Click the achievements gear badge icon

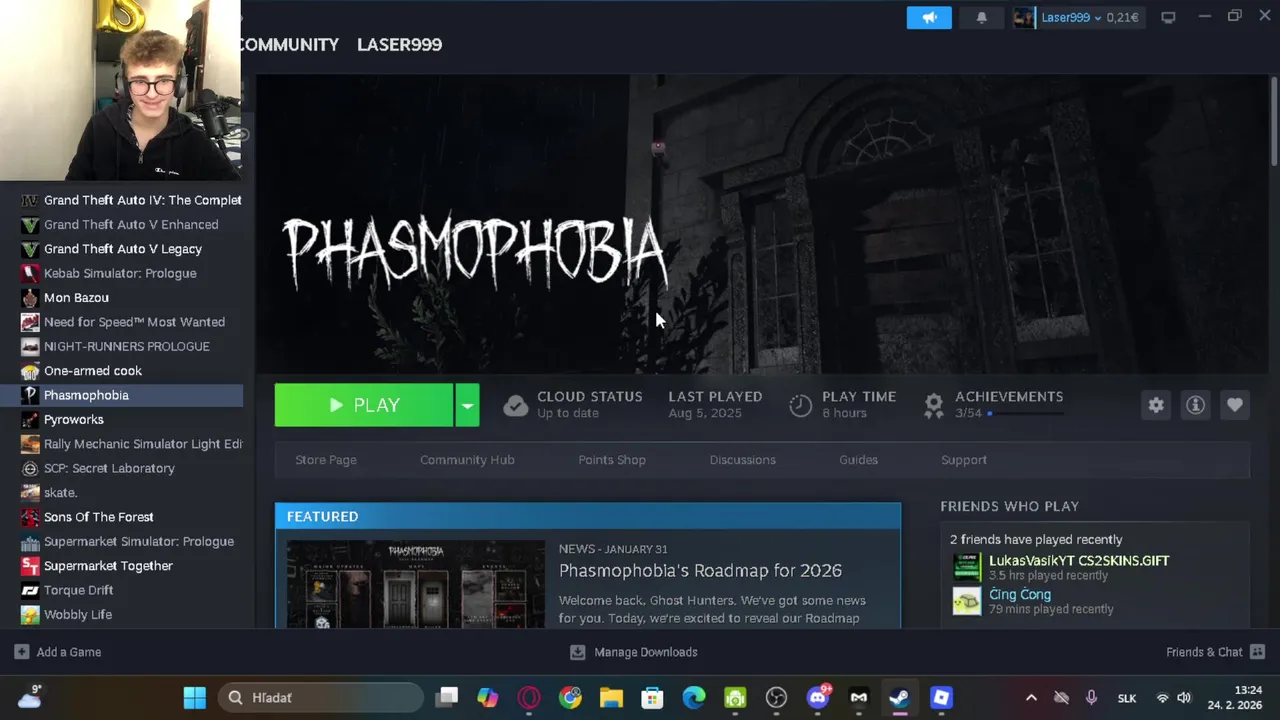933,405
